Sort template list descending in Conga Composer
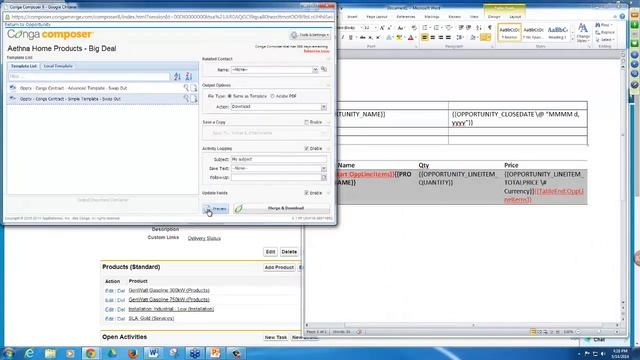The height and width of the screenshot is (360, 640). (189, 76)
